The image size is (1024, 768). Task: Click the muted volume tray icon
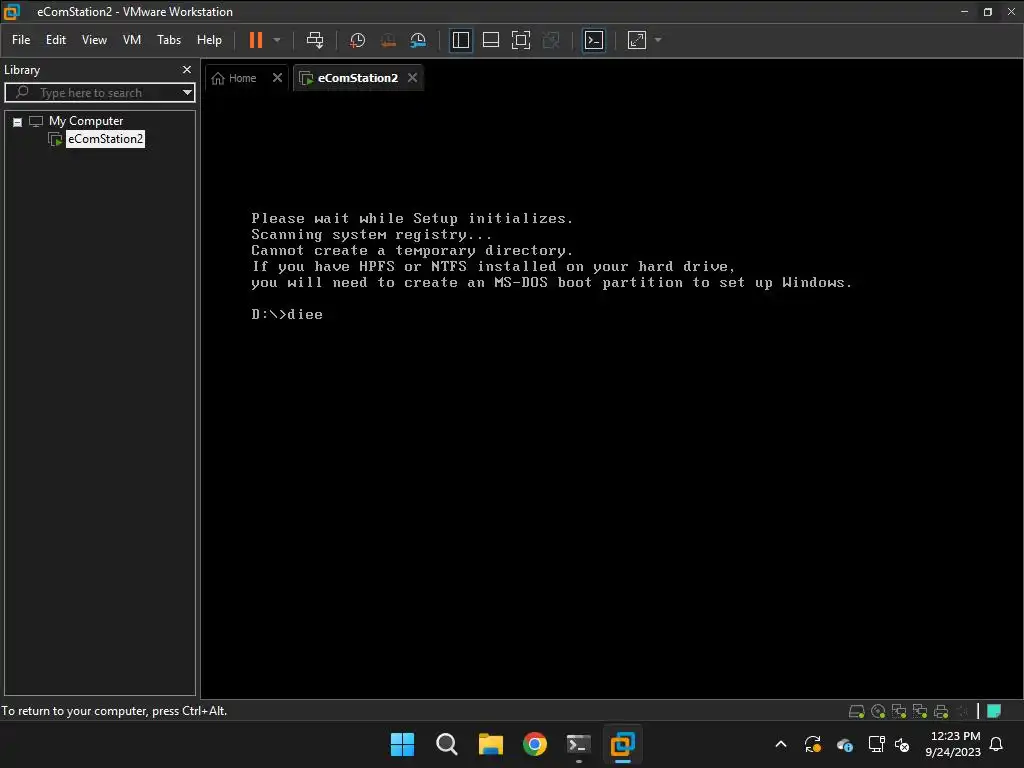pyautogui.click(x=902, y=744)
